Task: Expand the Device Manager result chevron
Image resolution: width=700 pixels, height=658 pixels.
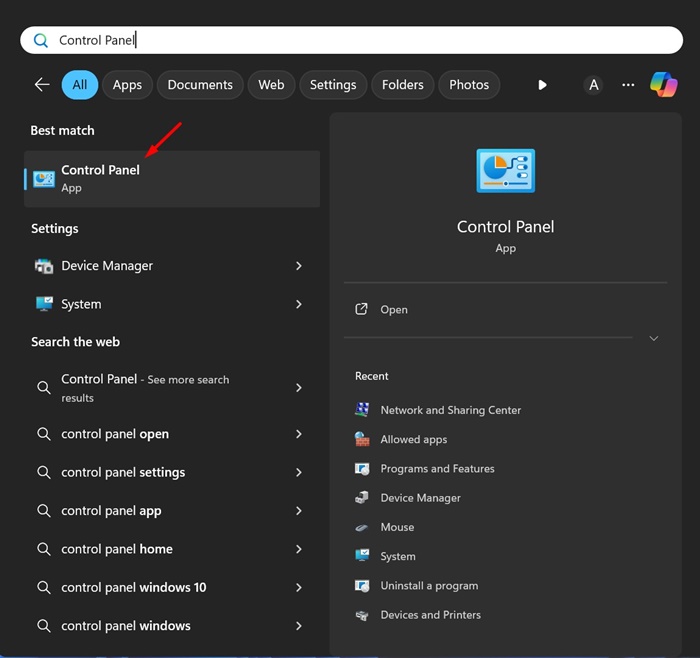Action: pos(299,266)
